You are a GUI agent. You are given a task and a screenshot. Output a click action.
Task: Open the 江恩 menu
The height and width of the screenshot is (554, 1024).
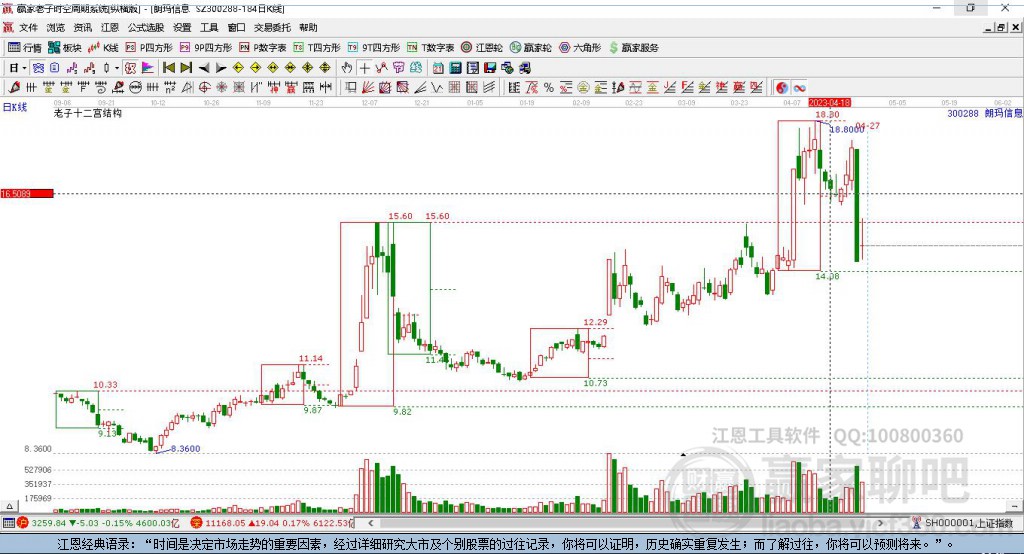click(x=110, y=27)
